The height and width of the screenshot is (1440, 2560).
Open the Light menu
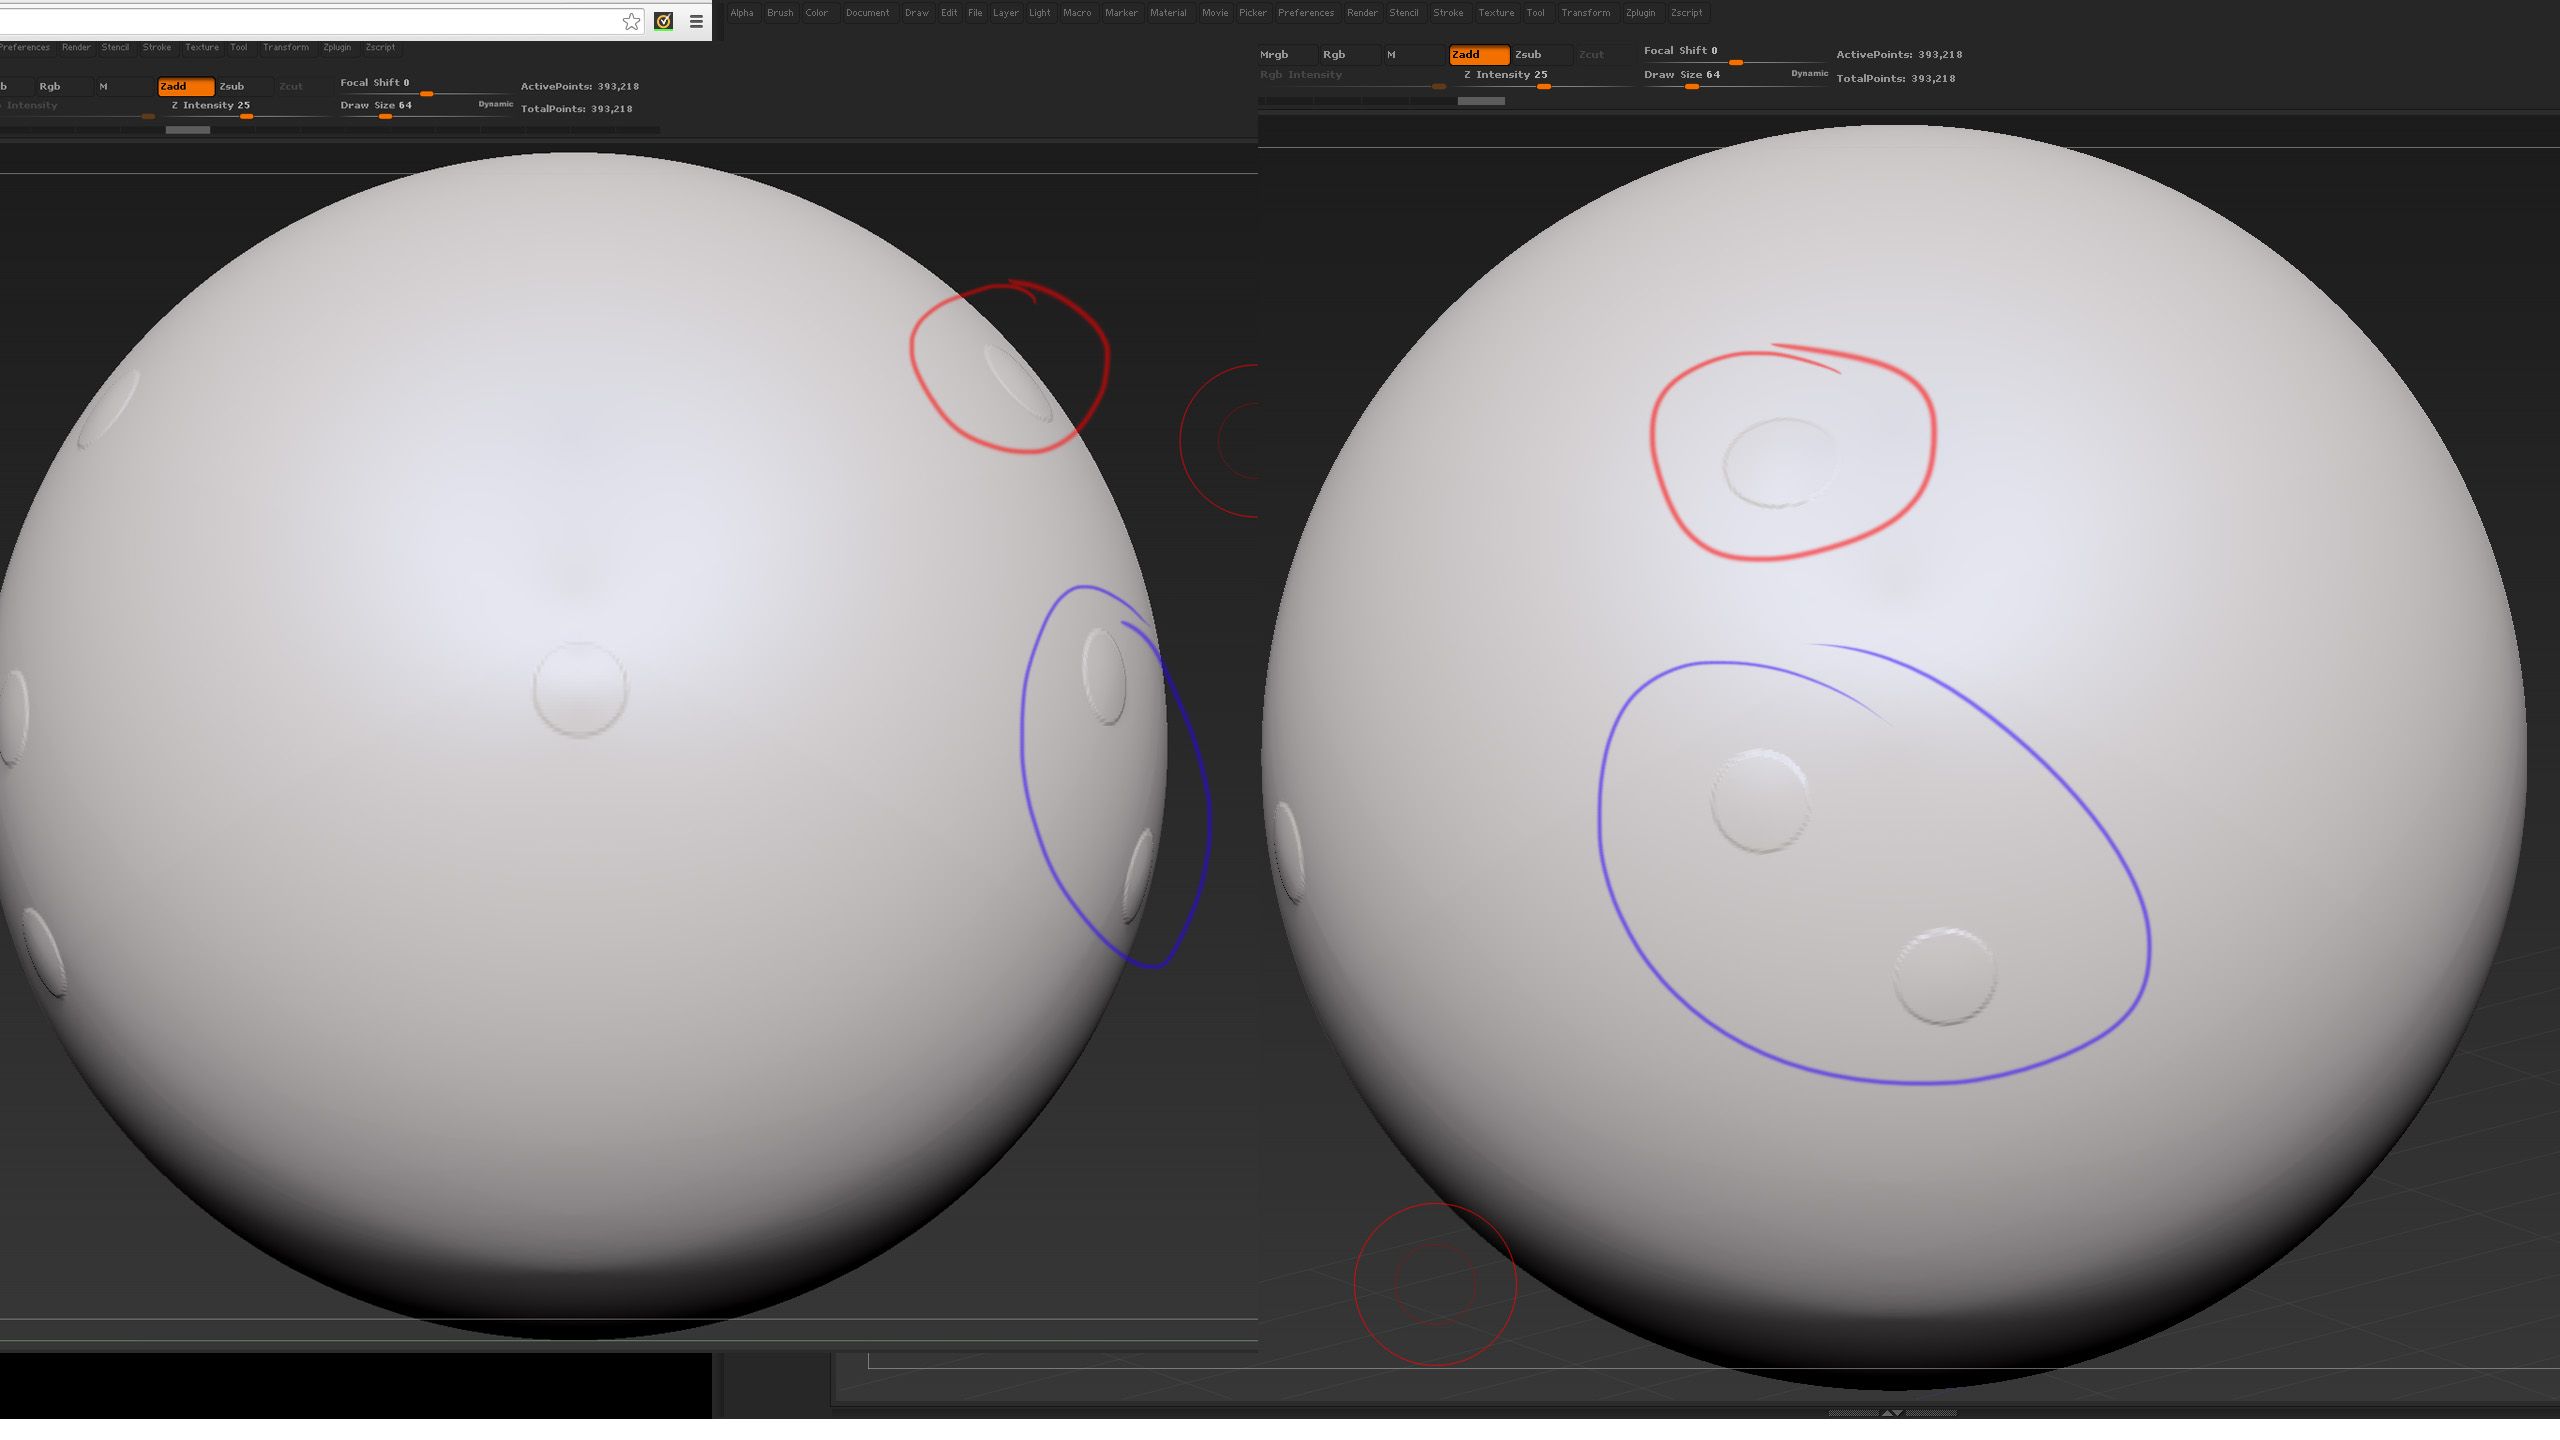point(1040,13)
